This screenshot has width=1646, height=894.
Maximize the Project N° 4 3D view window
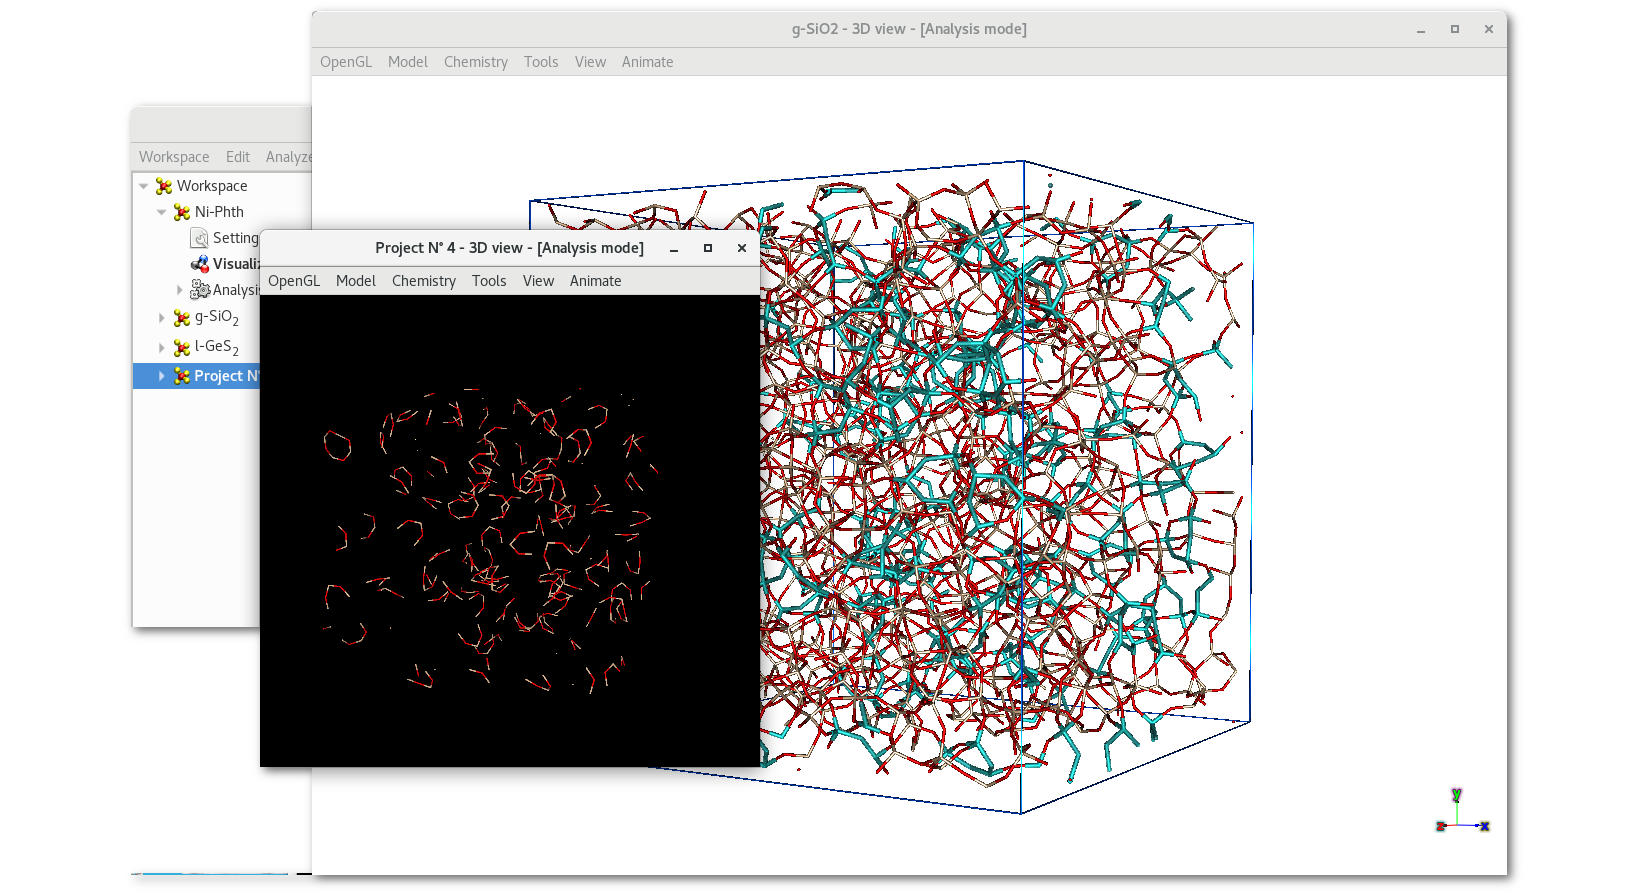(x=708, y=248)
